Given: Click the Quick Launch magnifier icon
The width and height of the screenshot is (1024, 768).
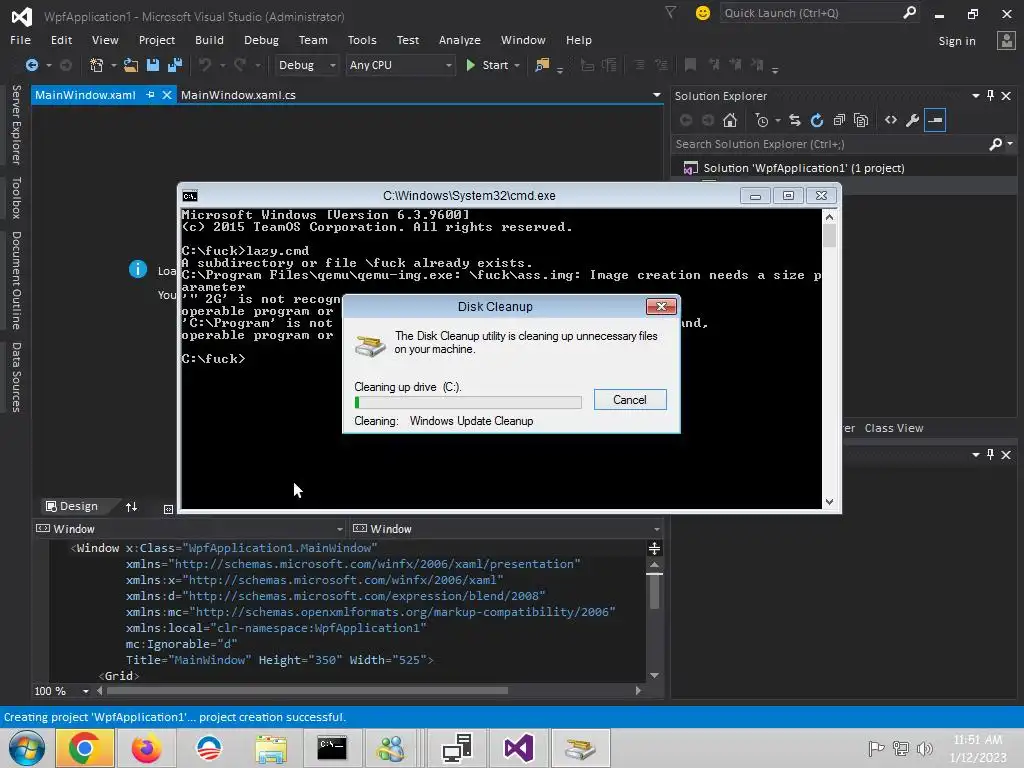Looking at the screenshot, I should pyautogui.click(x=909, y=12).
